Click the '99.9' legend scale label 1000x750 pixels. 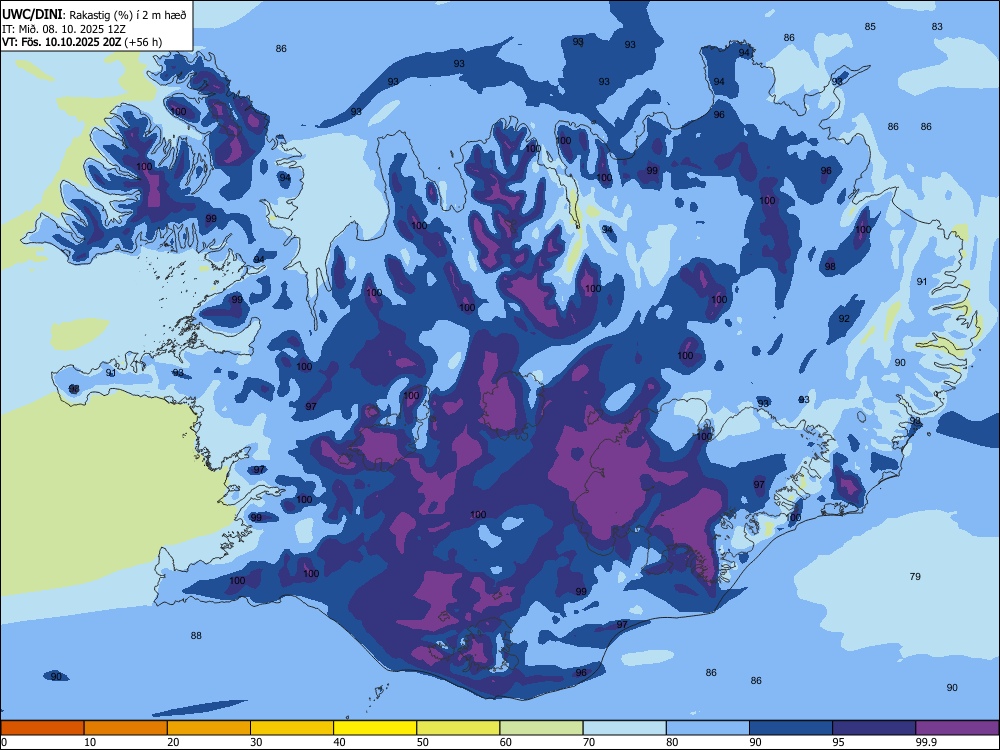(x=926, y=742)
